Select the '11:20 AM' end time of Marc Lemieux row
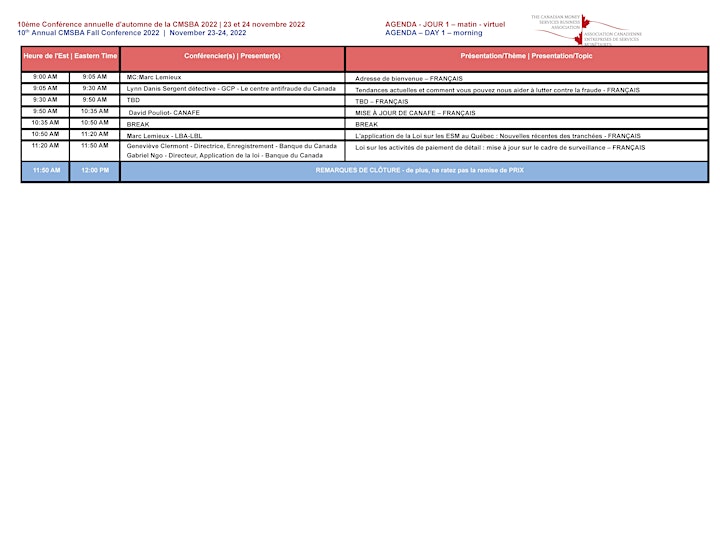 [95, 134]
